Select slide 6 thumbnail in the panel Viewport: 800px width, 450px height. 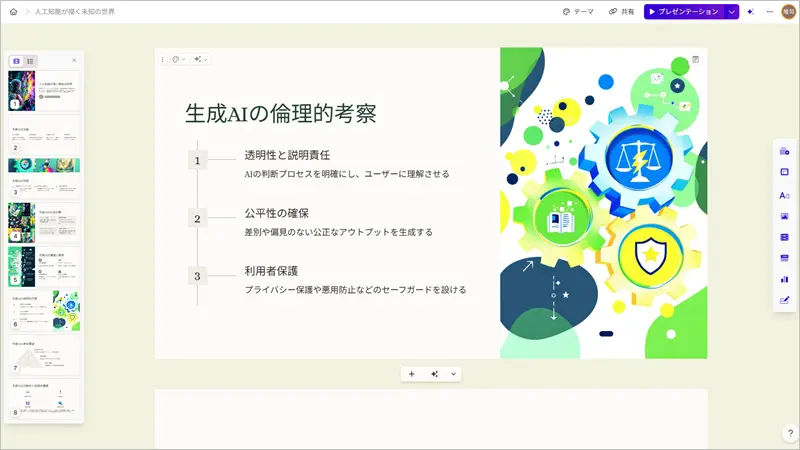click(44, 312)
